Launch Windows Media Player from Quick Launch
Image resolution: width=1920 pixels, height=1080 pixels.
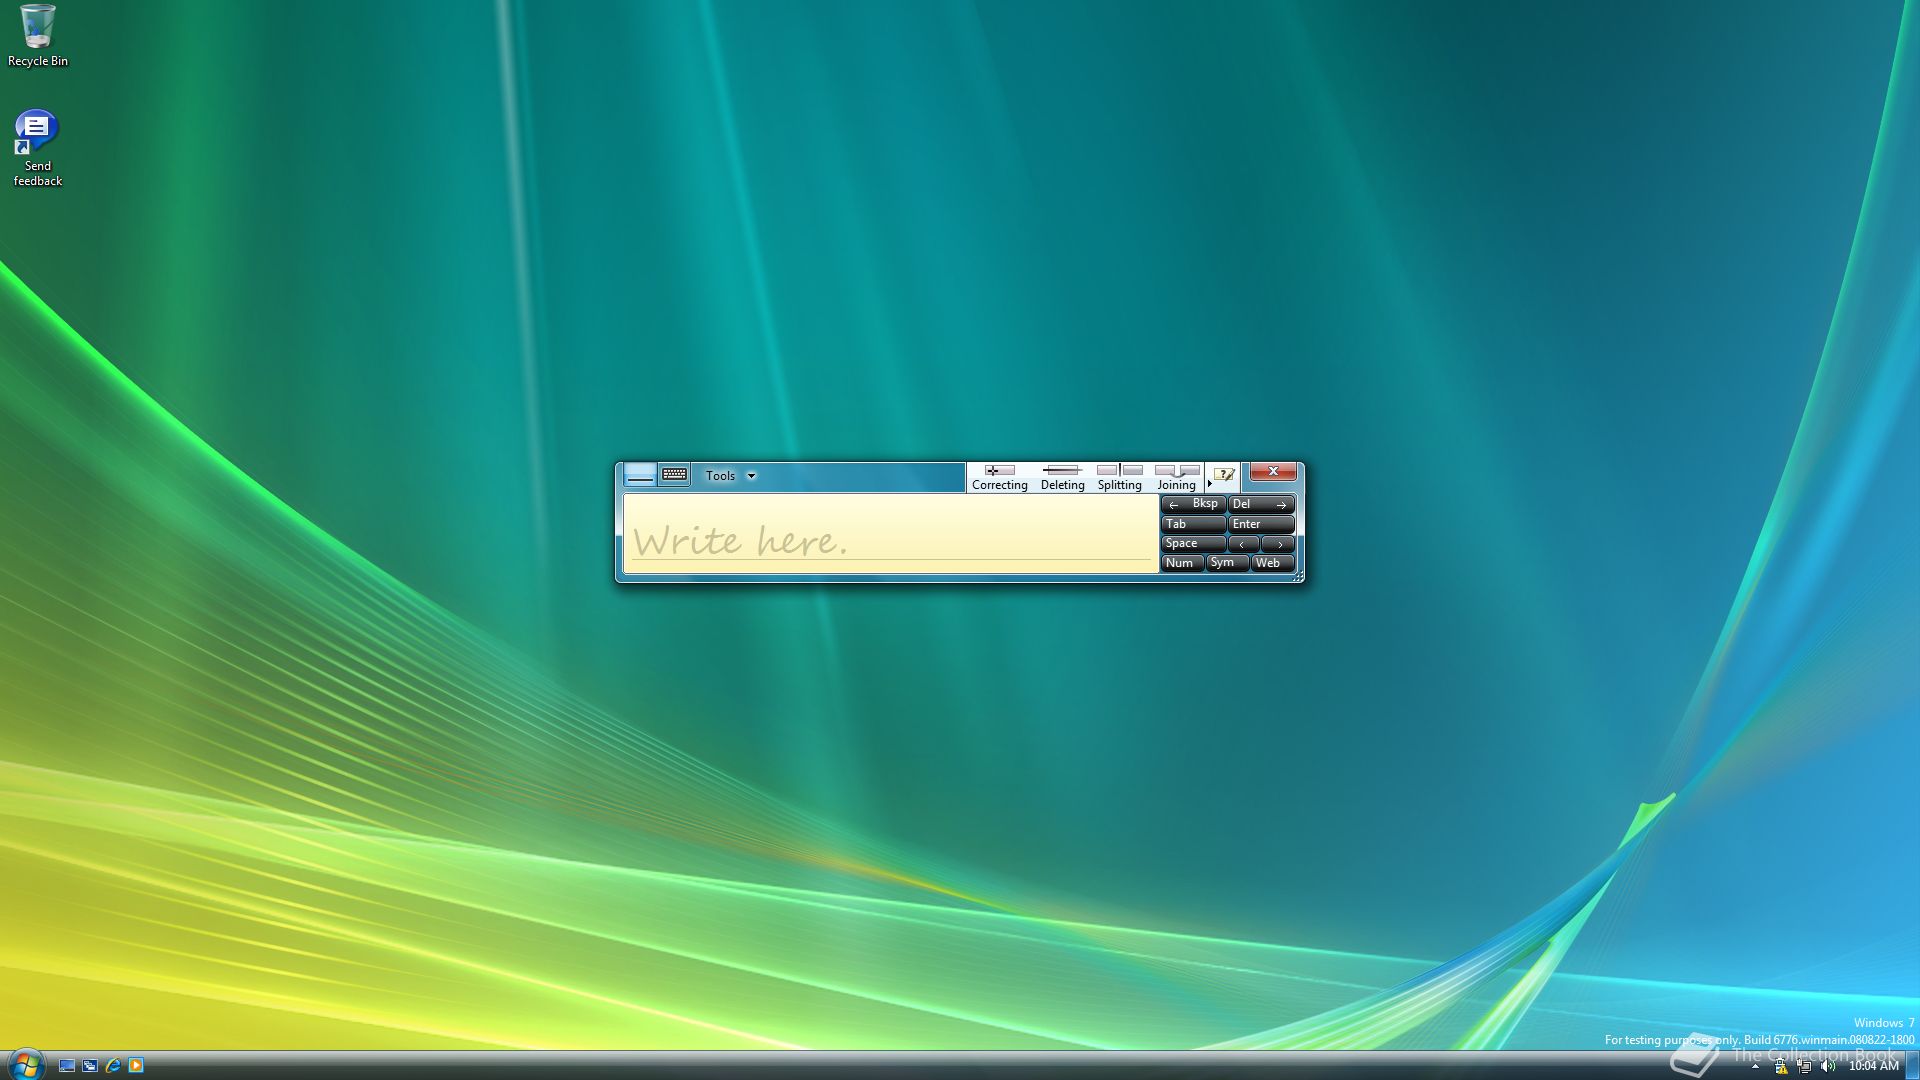tap(136, 1066)
